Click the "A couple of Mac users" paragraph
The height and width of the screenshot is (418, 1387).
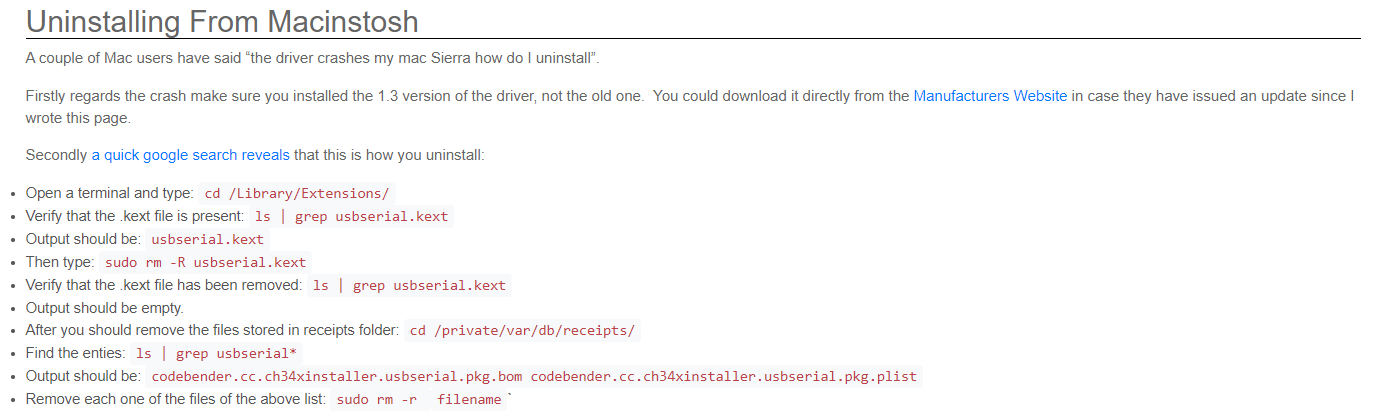click(312, 57)
